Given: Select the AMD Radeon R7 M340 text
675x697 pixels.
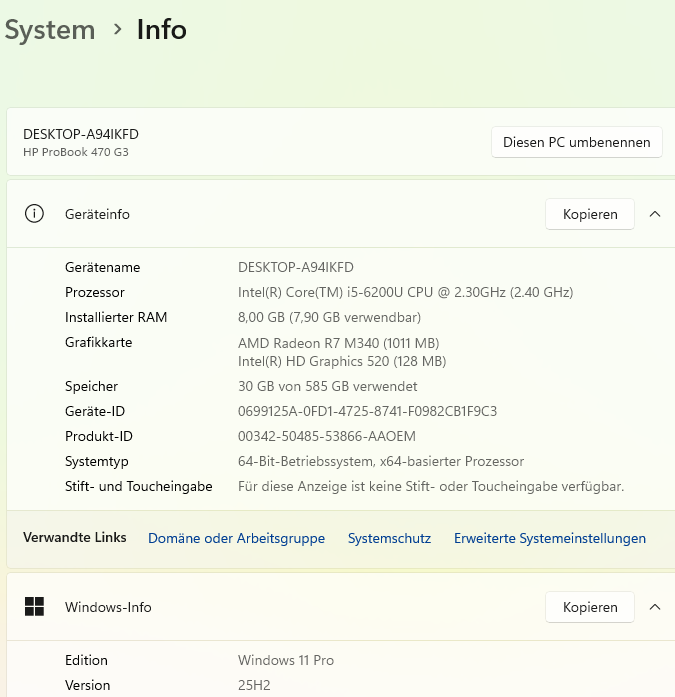Looking at the screenshot, I should tap(338, 343).
